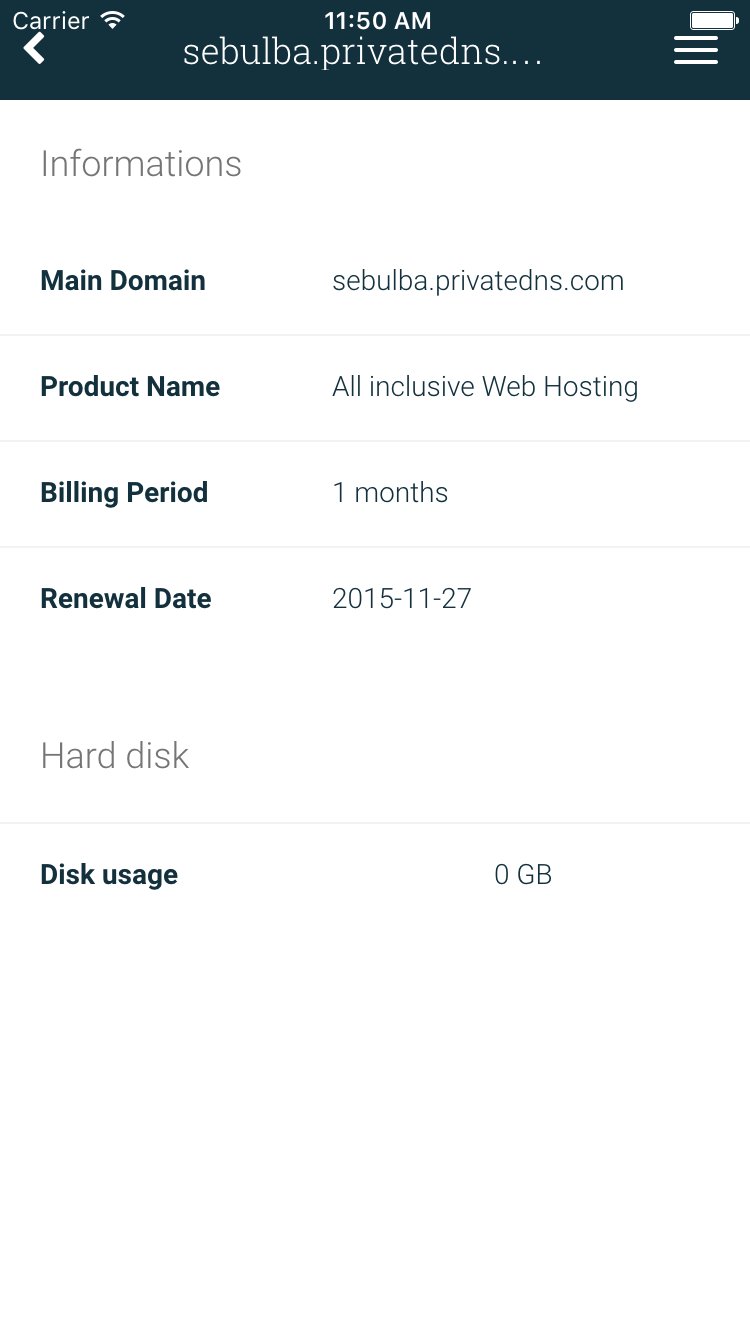
Task: Tap the back arrow in header
Action: click(35, 47)
